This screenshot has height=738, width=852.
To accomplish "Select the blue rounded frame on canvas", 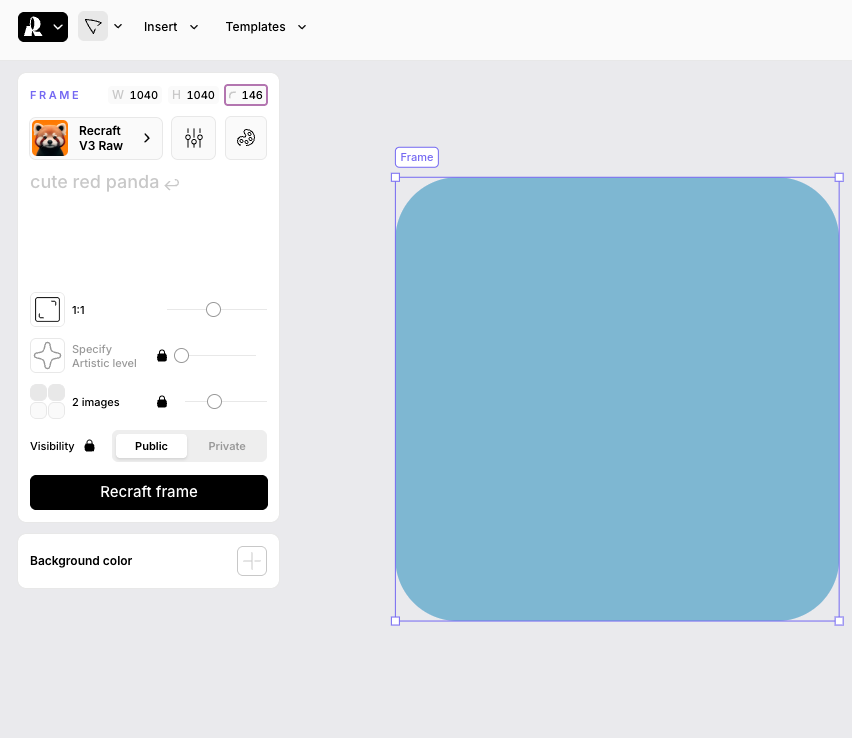I will pyautogui.click(x=617, y=399).
